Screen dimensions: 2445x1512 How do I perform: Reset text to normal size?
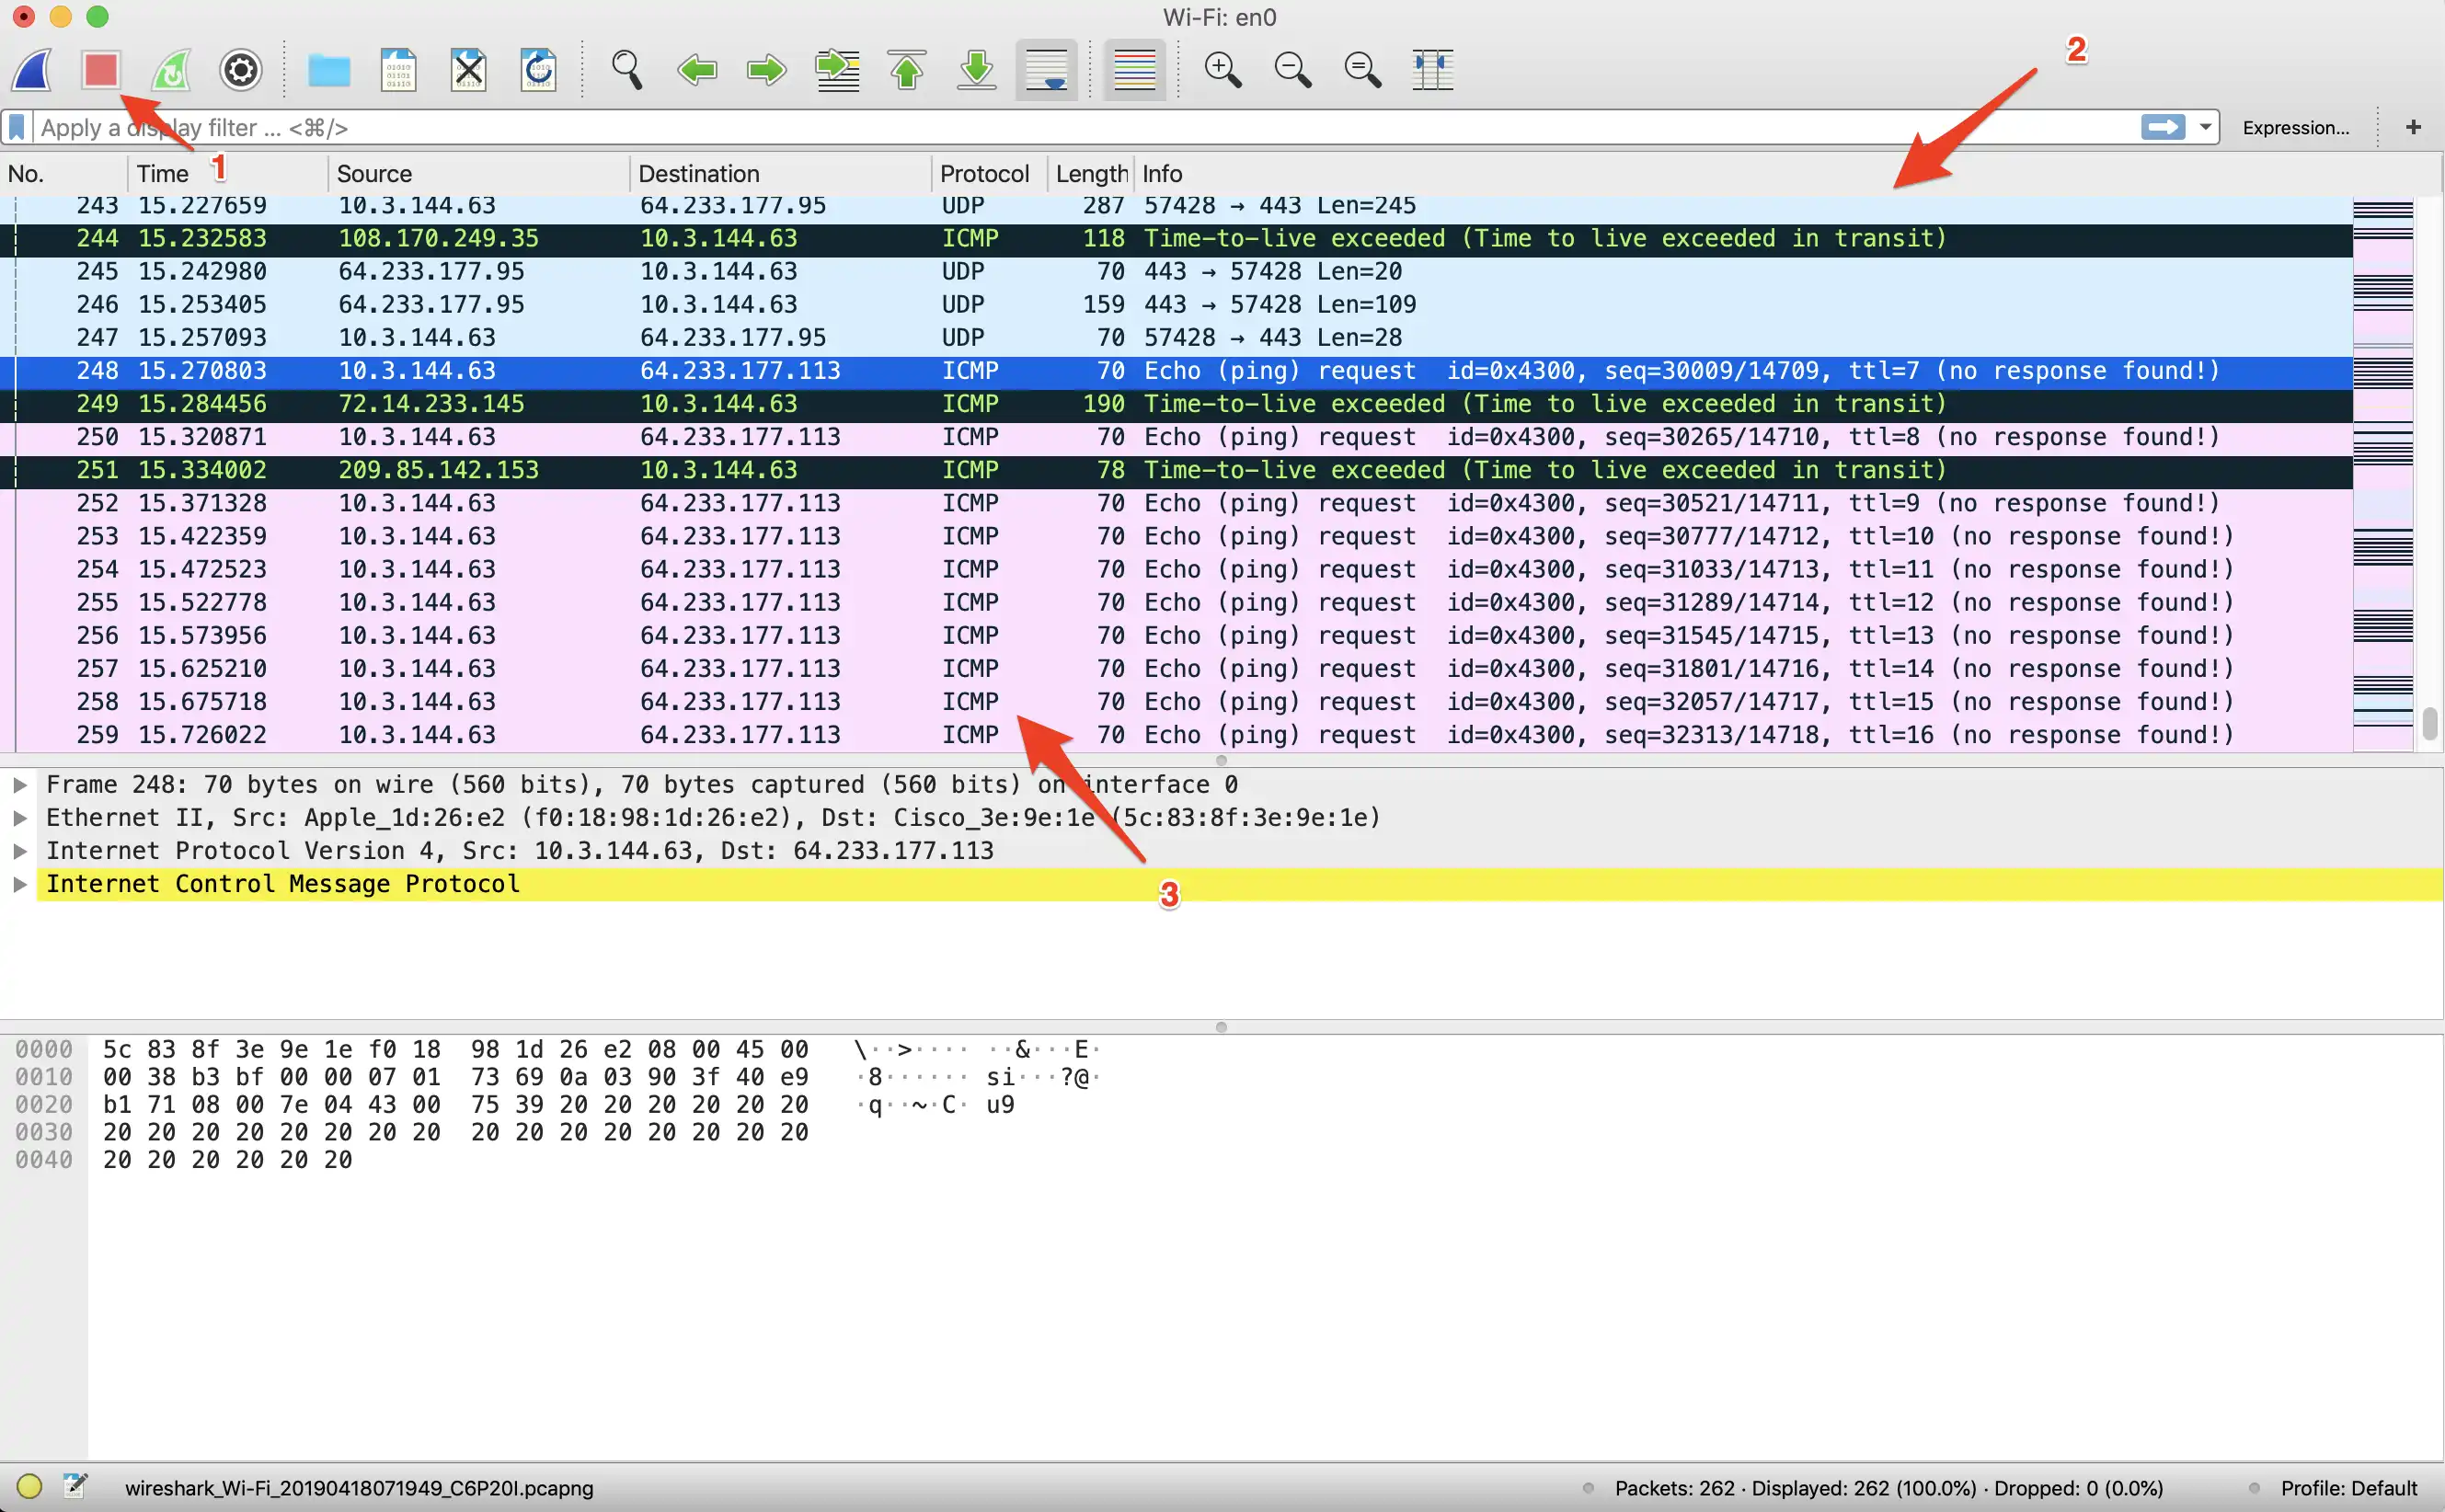pyautogui.click(x=1362, y=70)
